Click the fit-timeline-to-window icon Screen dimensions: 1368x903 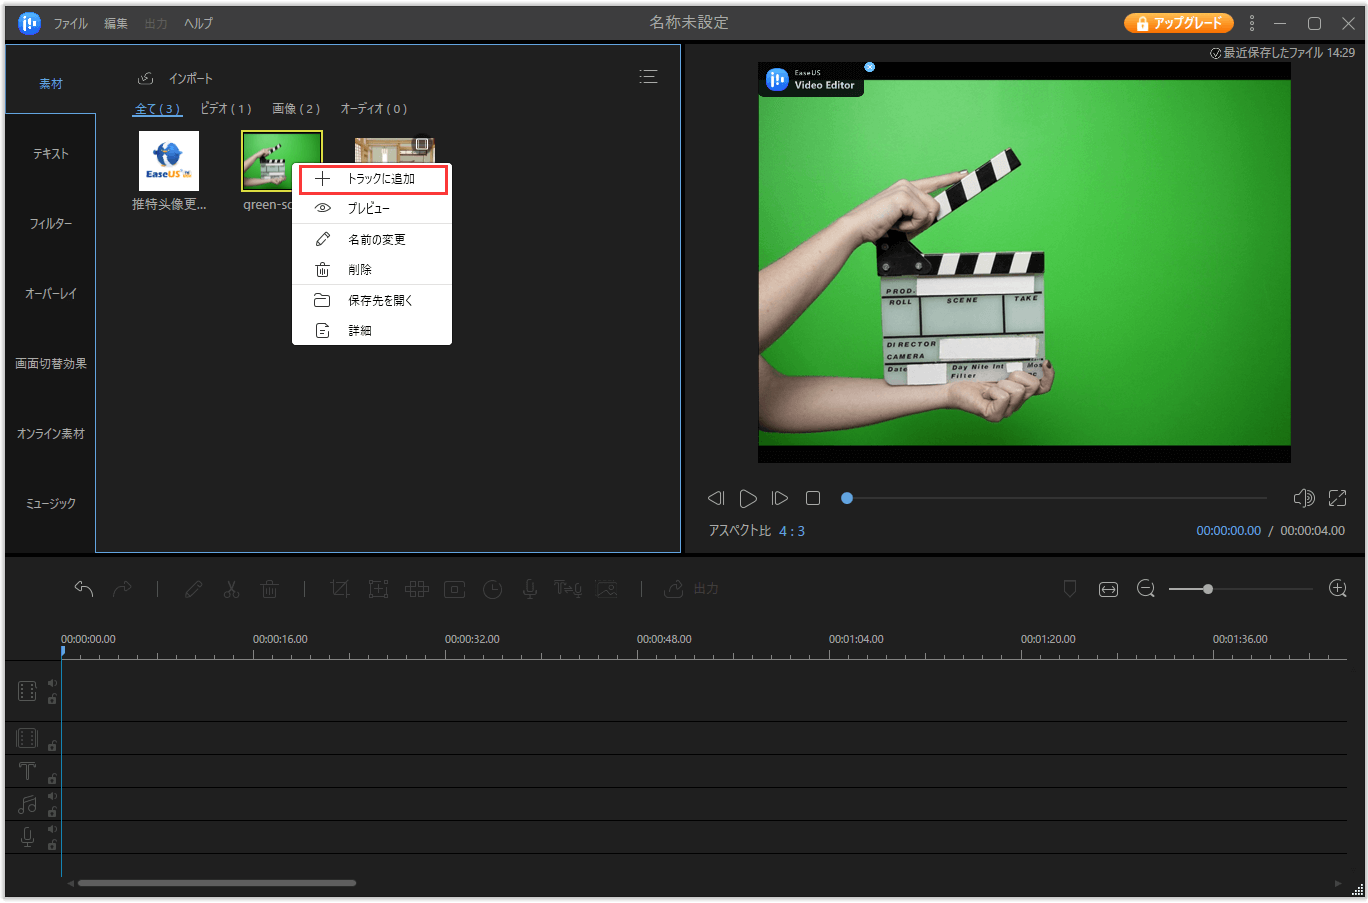click(1108, 589)
